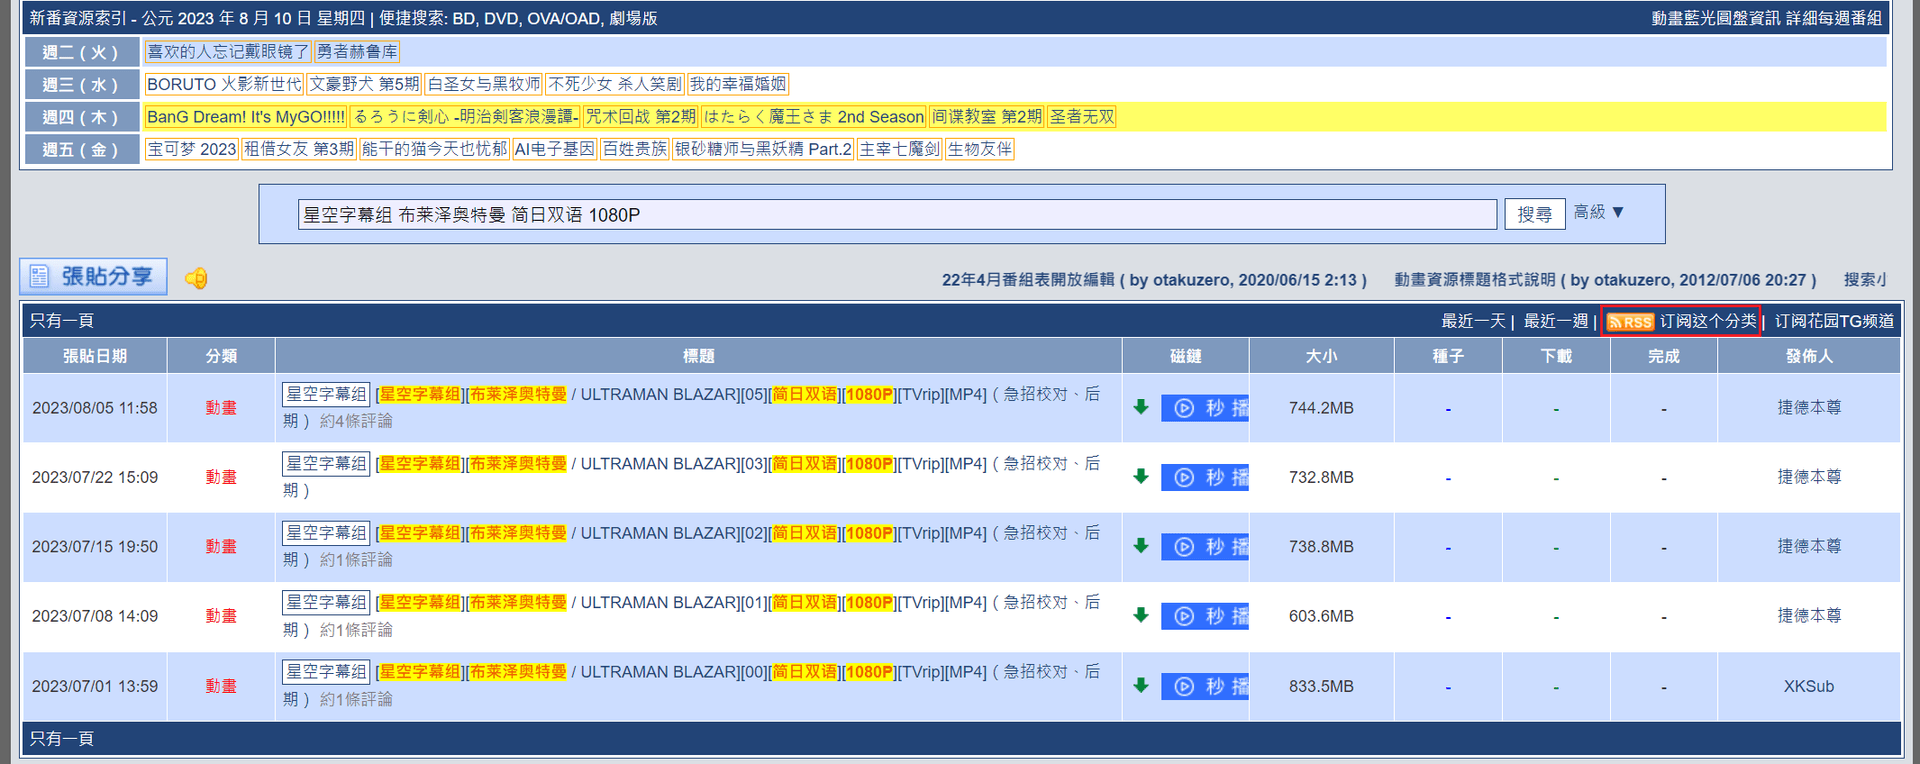Click the 搜尋 search button
Viewport: 1920px width, 764px height.
pyautogui.click(x=1535, y=214)
